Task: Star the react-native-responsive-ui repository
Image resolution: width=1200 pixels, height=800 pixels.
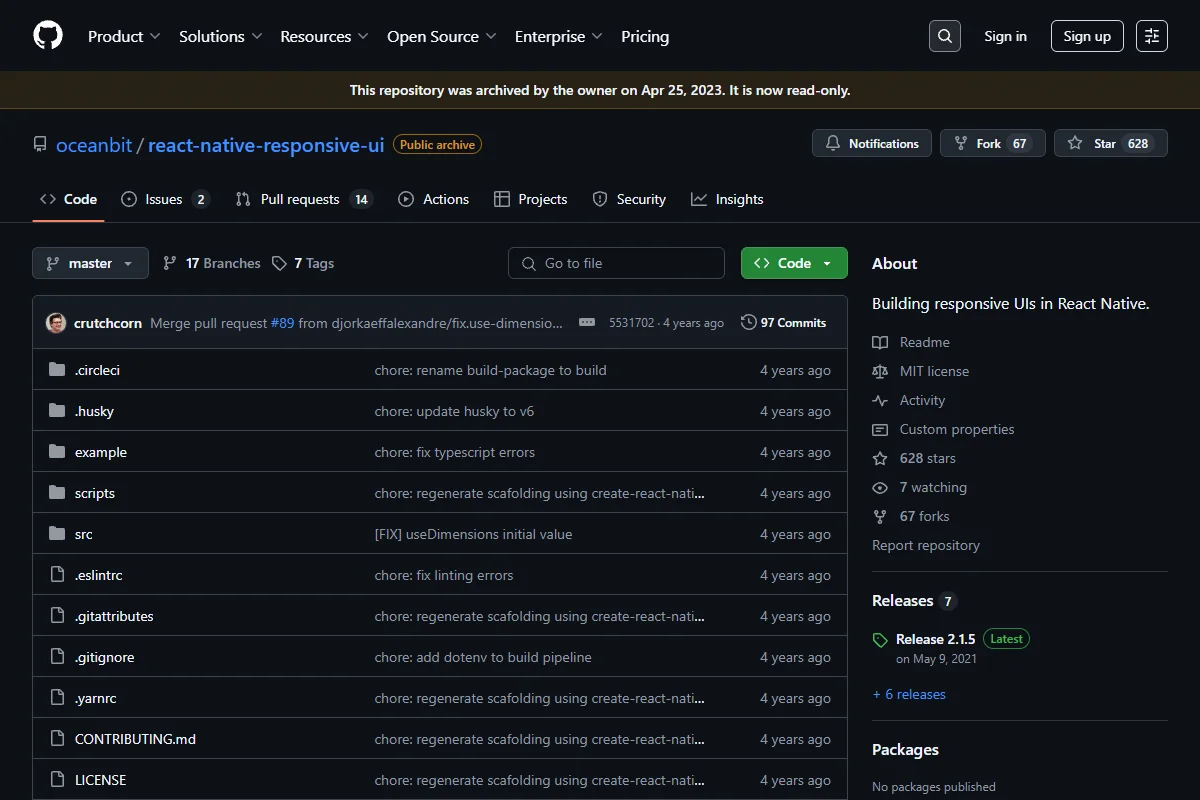Action: (x=1111, y=143)
